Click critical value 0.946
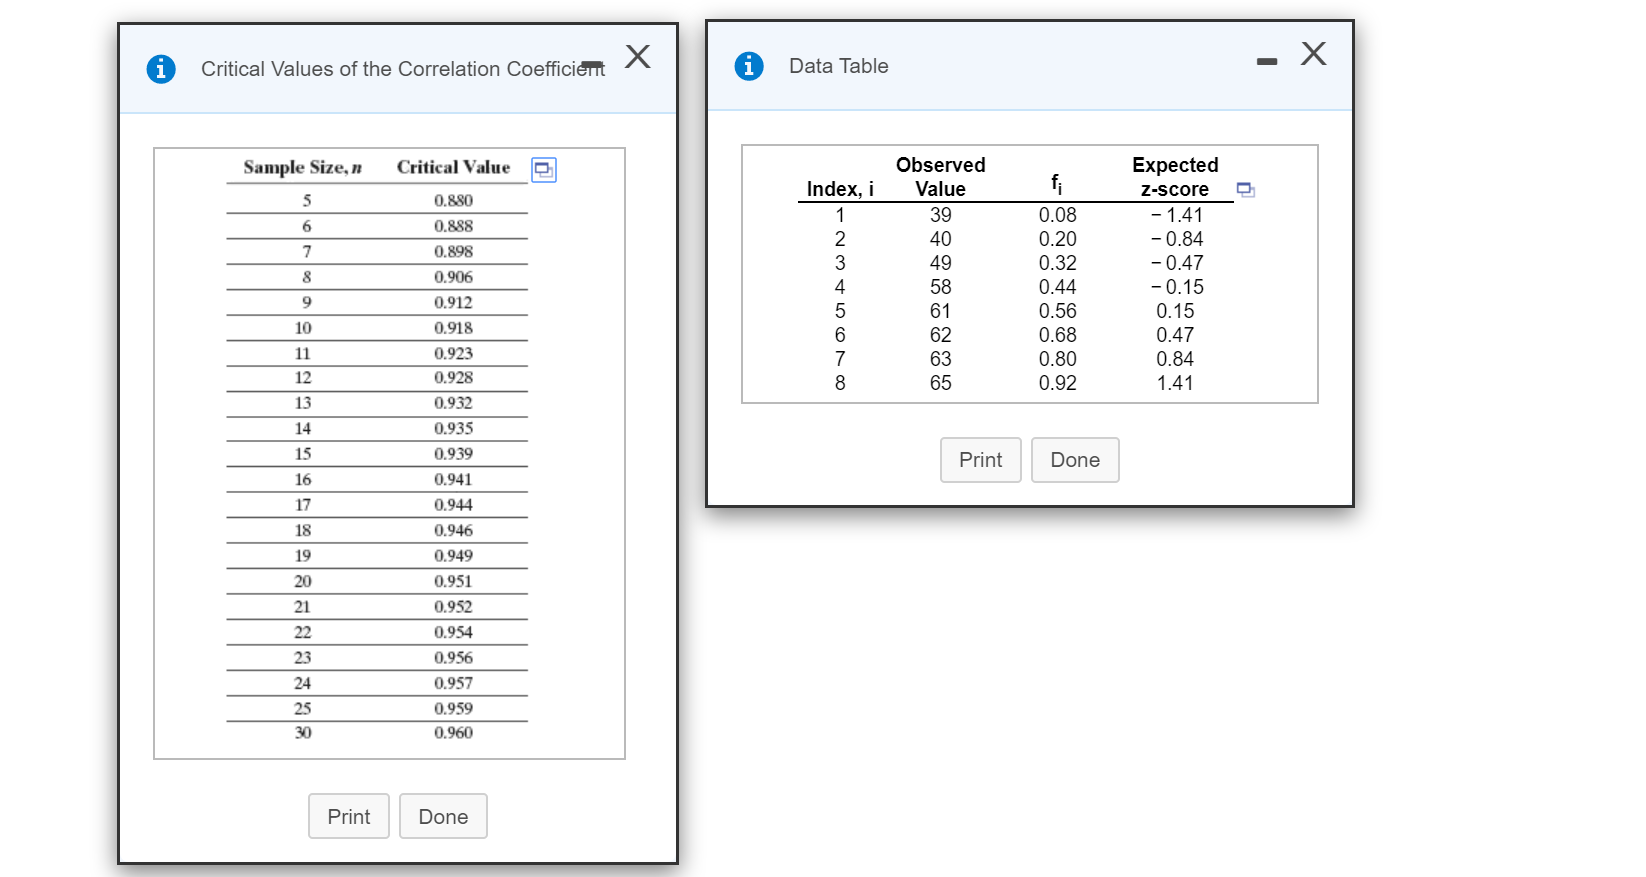The image size is (1646, 877). pos(453,530)
